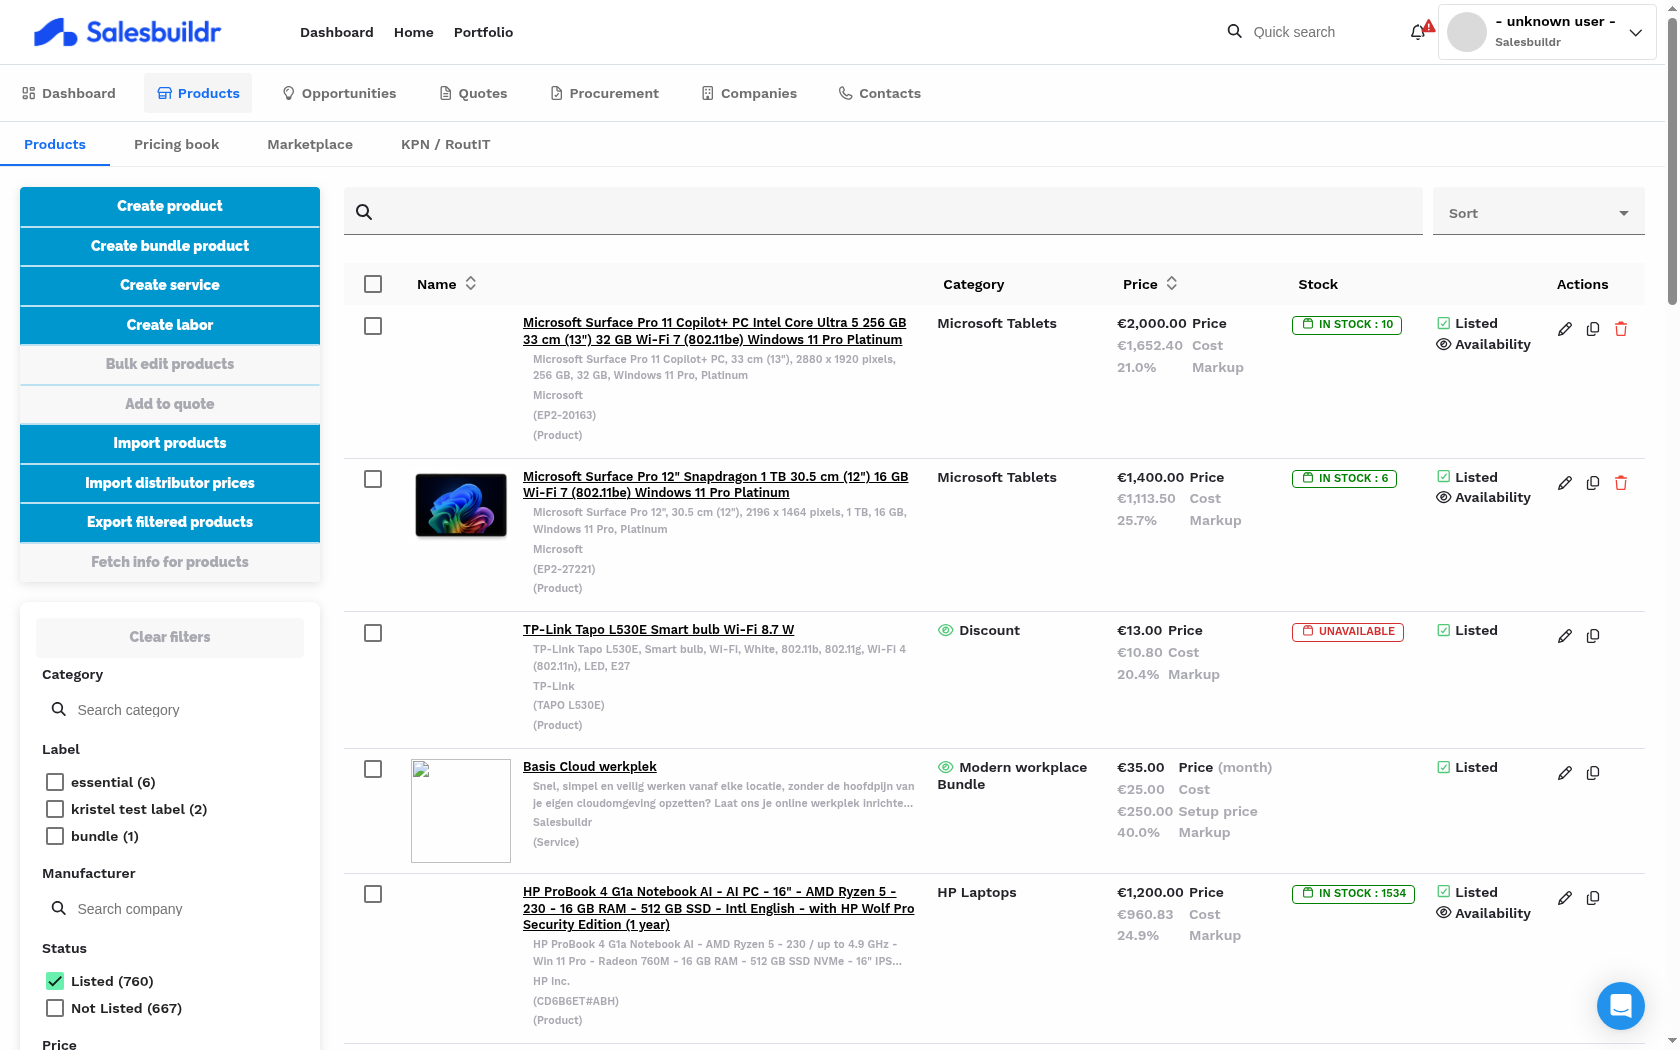The height and width of the screenshot is (1050, 1680).
Task: Open the Quotes section
Action: tap(473, 93)
